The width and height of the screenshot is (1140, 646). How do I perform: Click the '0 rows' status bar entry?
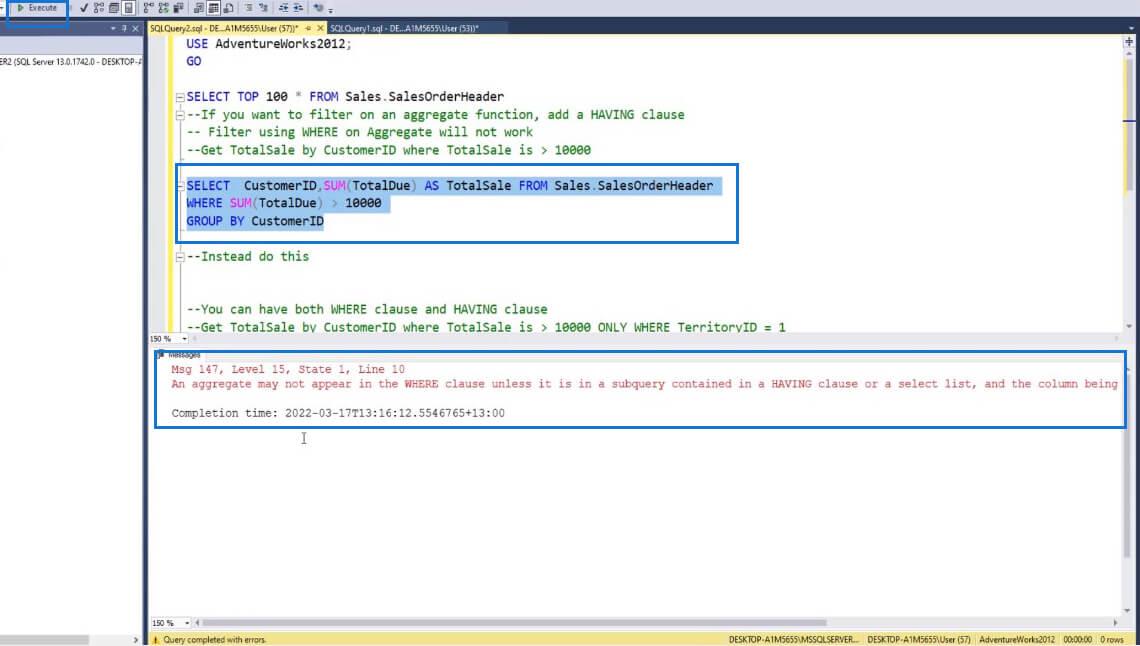point(1112,639)
